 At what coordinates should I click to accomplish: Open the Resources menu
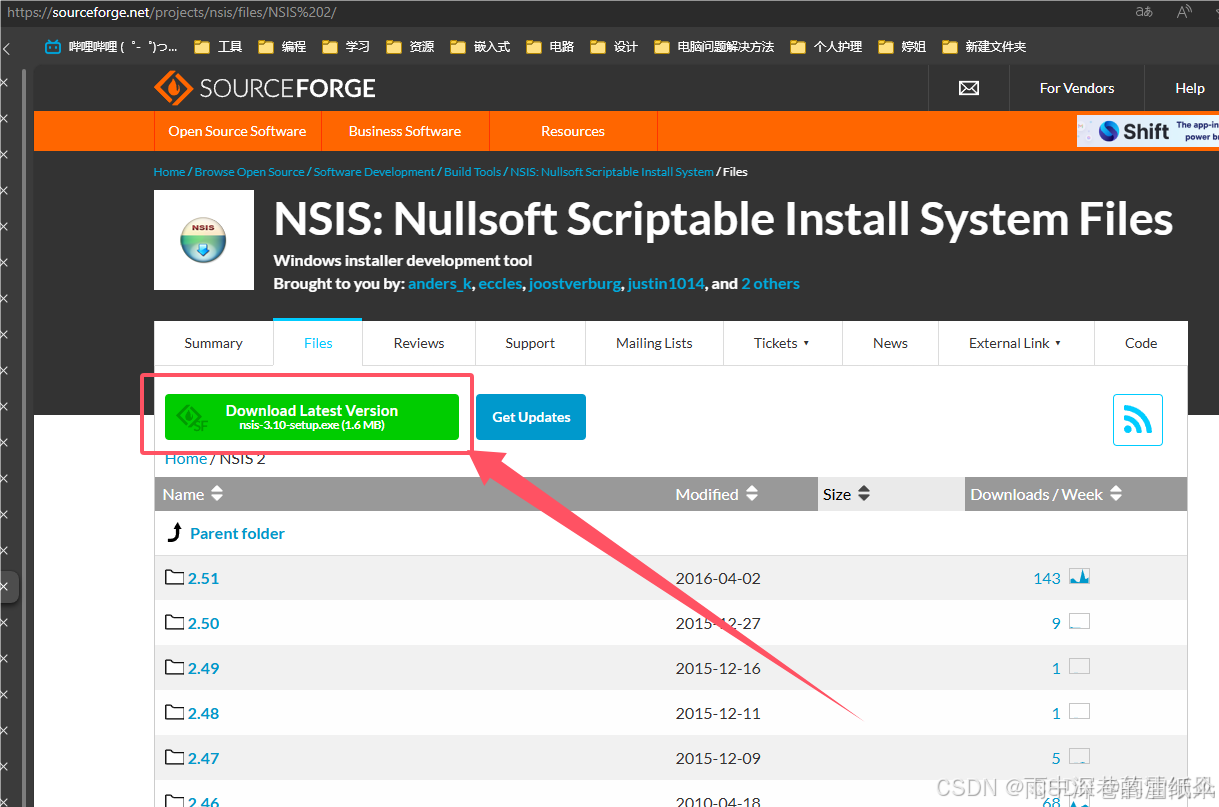(x=573, y=131)
